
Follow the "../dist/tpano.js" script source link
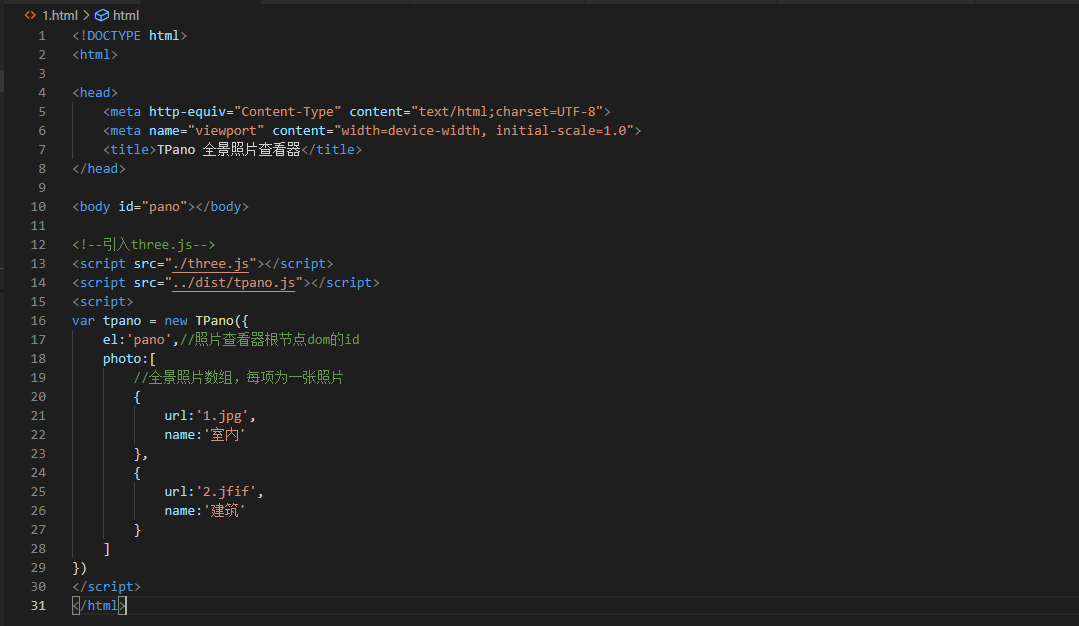click(233, 283)
